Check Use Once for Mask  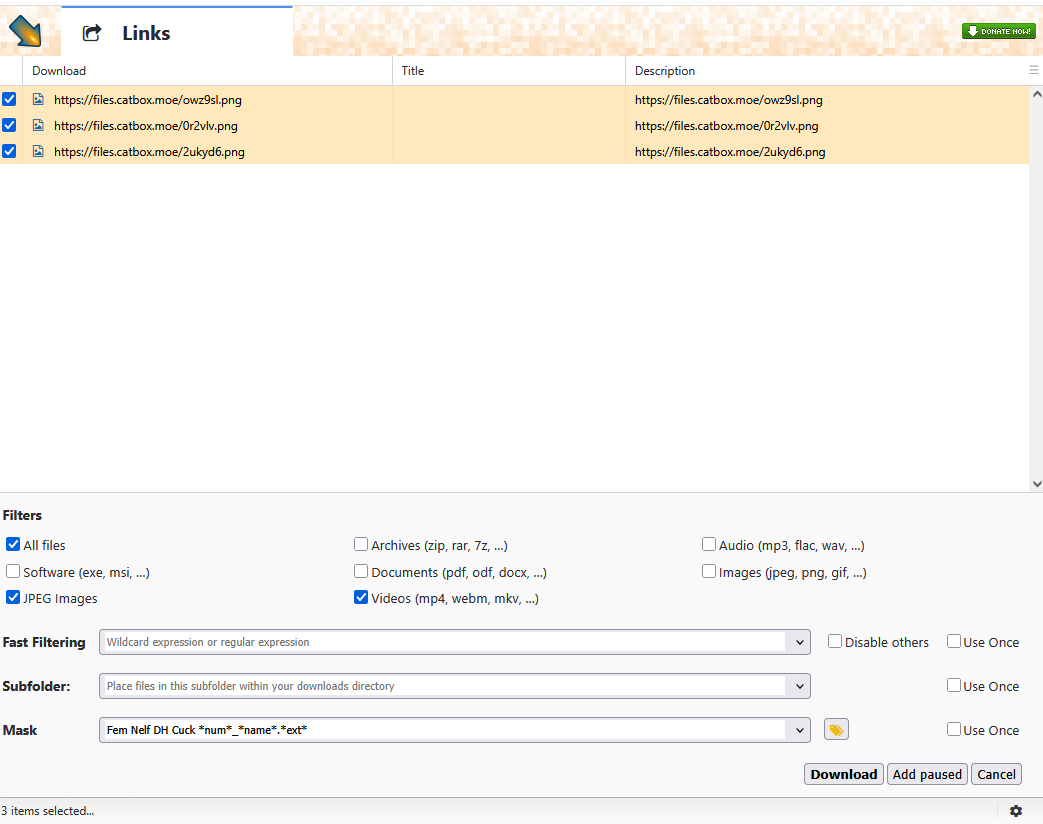pos(954,730)
